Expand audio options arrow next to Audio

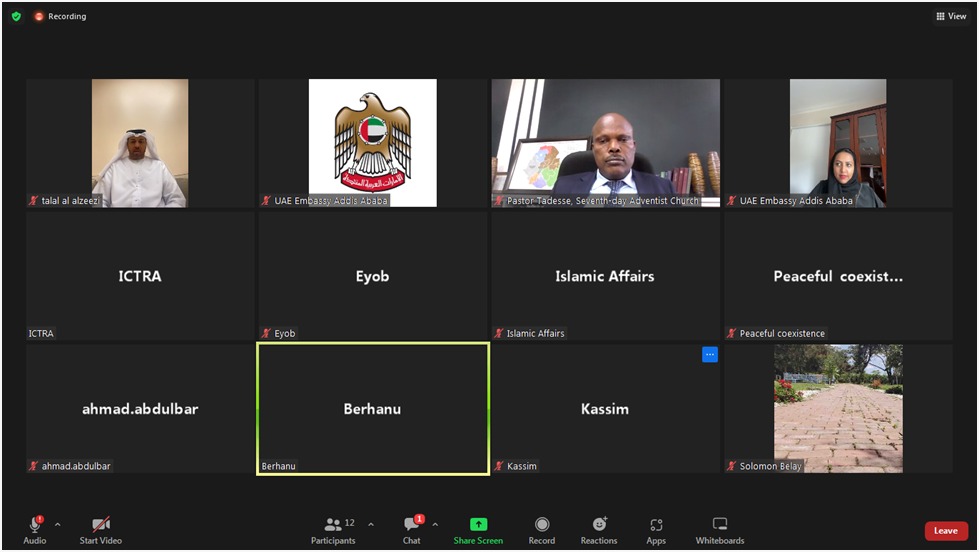coord(57,525)
